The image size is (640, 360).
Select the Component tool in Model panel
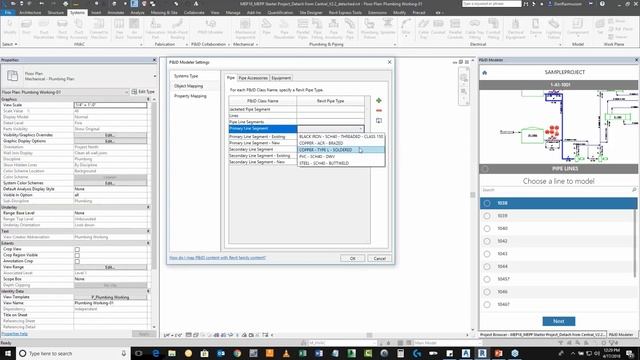pyautogui.click(x=578, y=27)
